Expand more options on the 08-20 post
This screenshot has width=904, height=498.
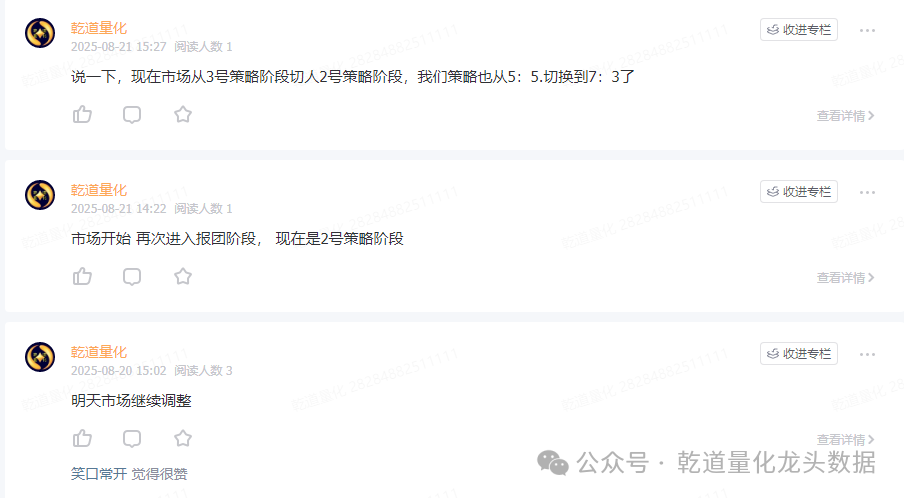pyautogui.click(x=867, y=354)
